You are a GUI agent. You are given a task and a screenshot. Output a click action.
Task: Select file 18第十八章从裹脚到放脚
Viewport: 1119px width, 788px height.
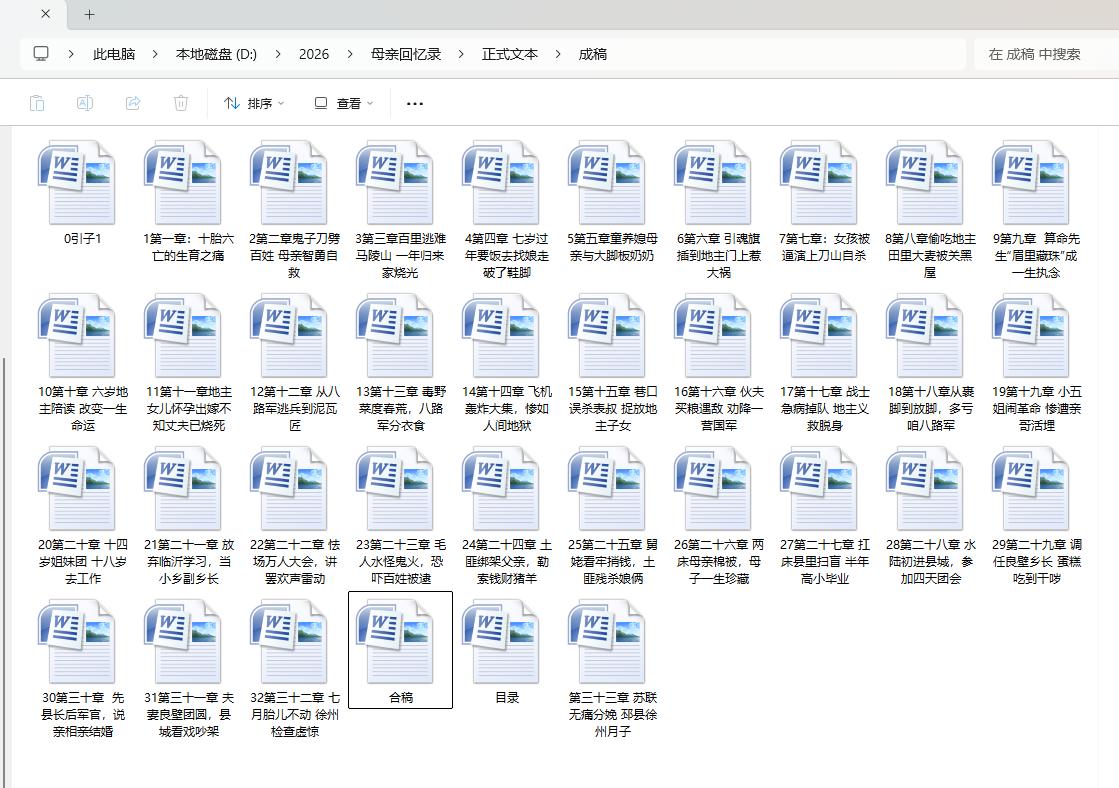931,363
